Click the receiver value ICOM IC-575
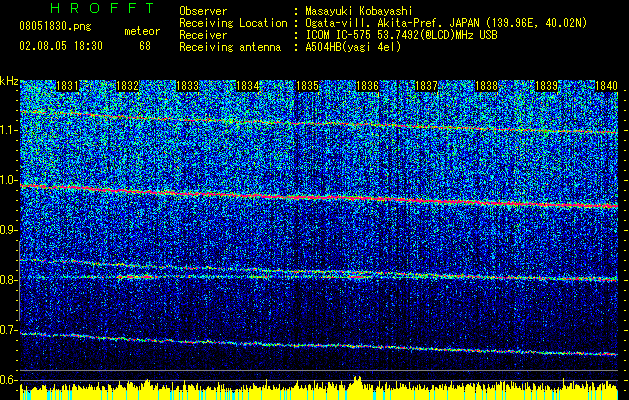This screenshot has width=629, height=400. coord(401,35)
